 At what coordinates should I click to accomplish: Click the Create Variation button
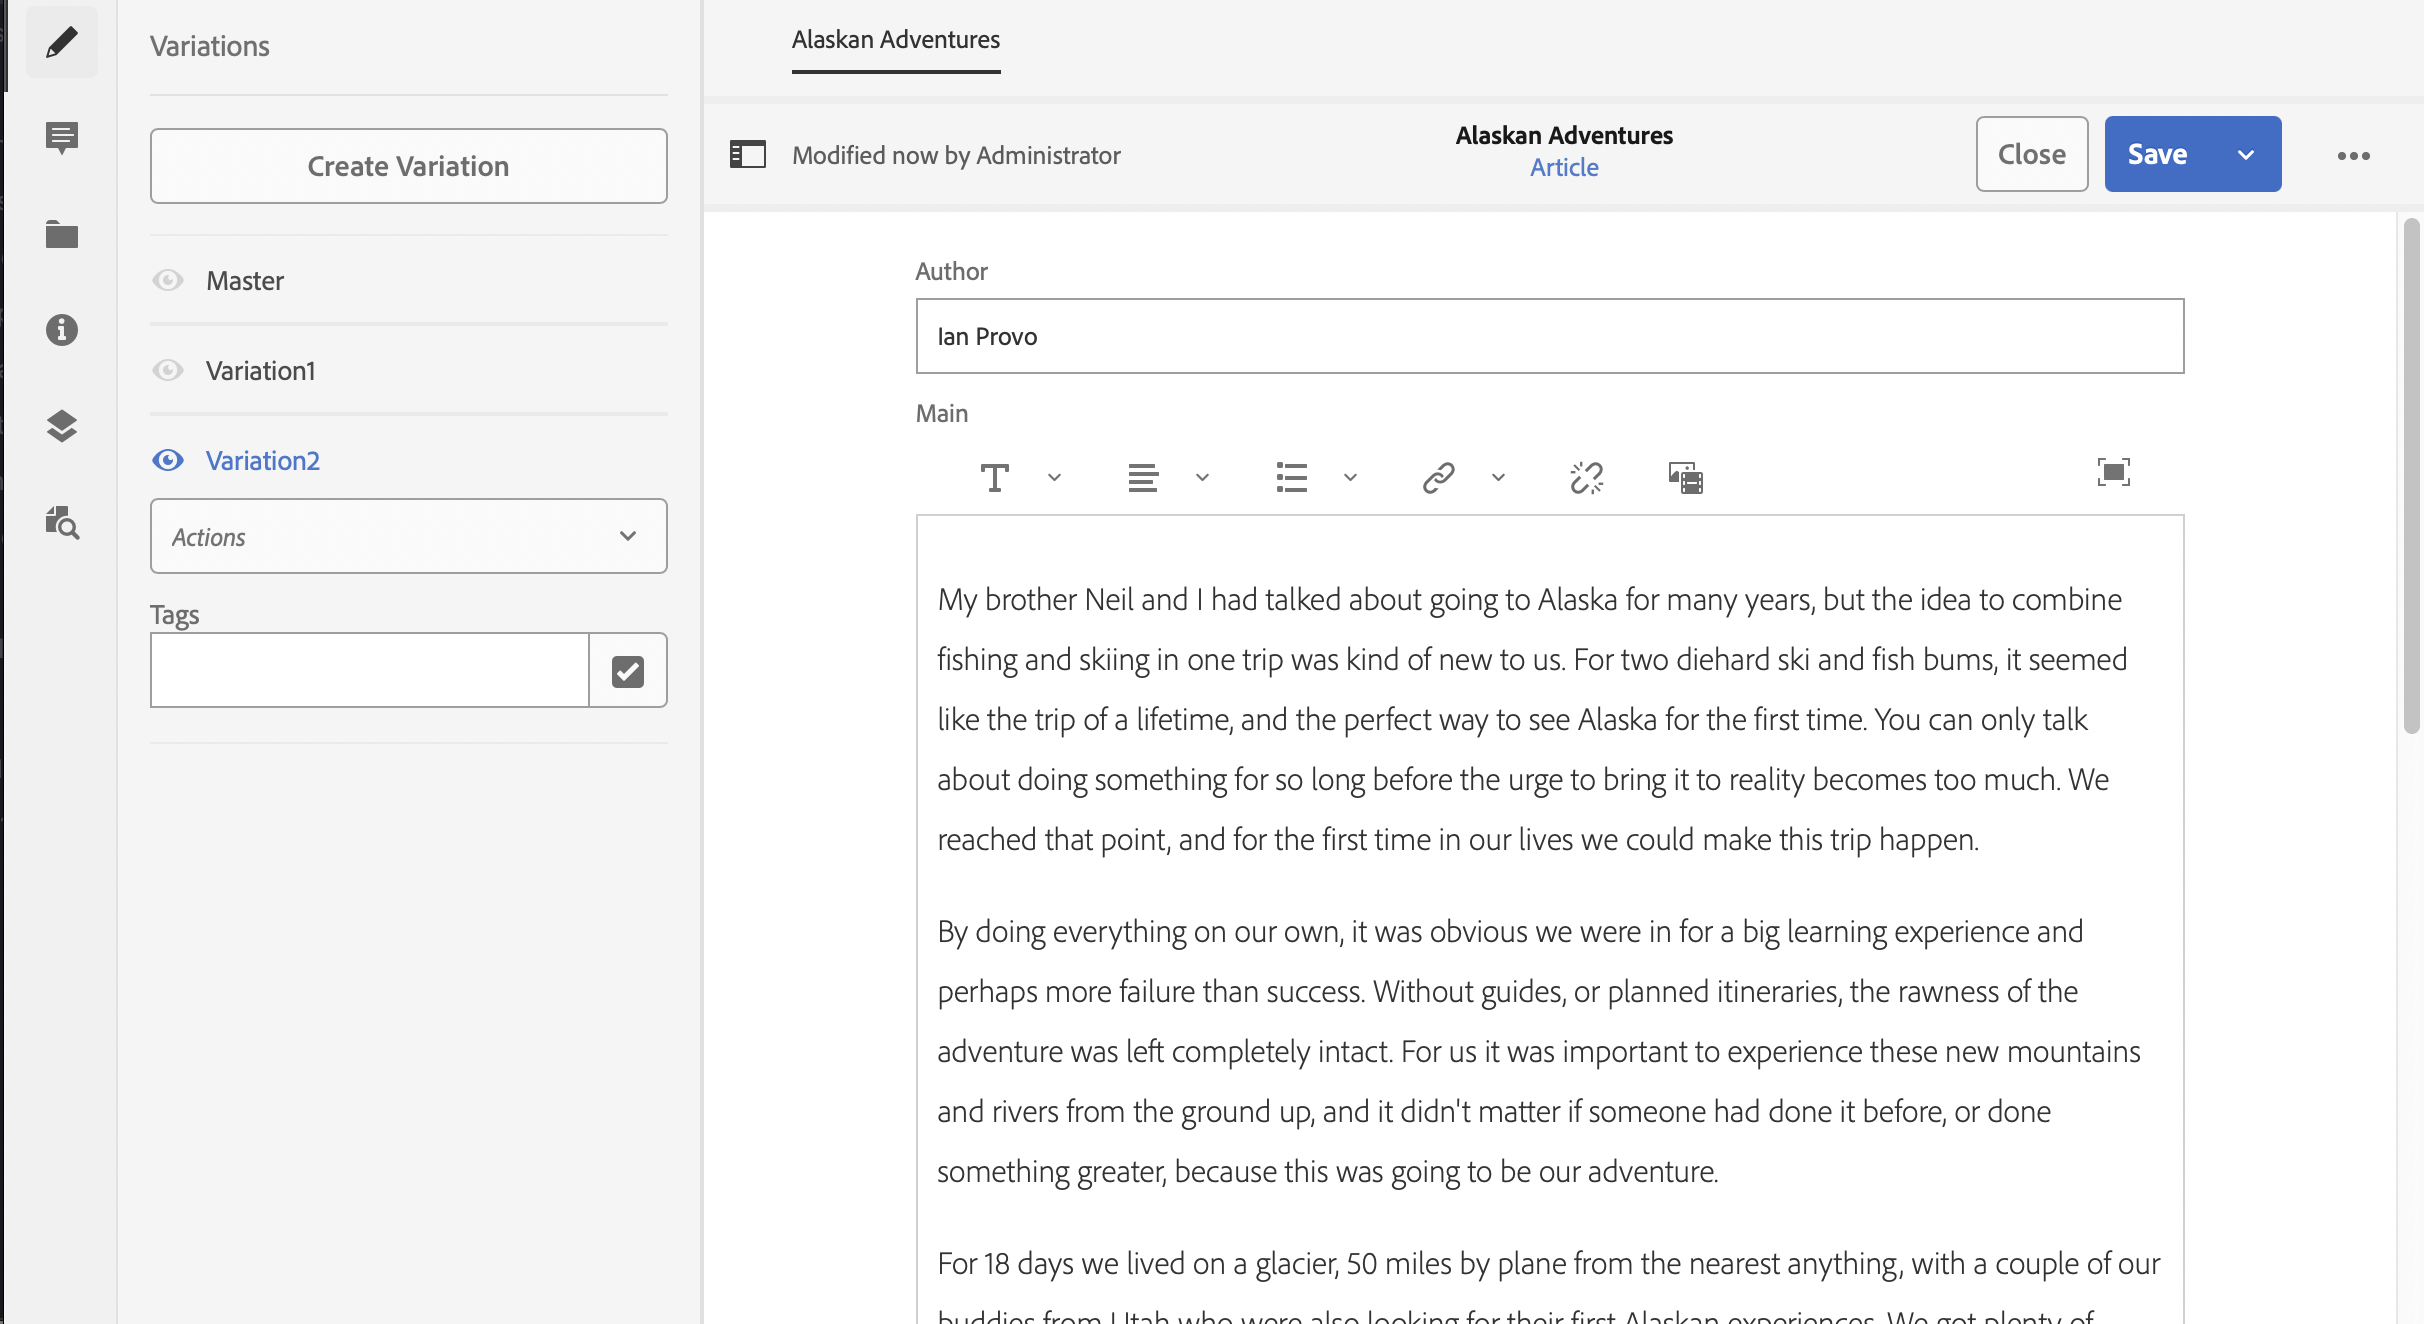[x=408, y=166]
